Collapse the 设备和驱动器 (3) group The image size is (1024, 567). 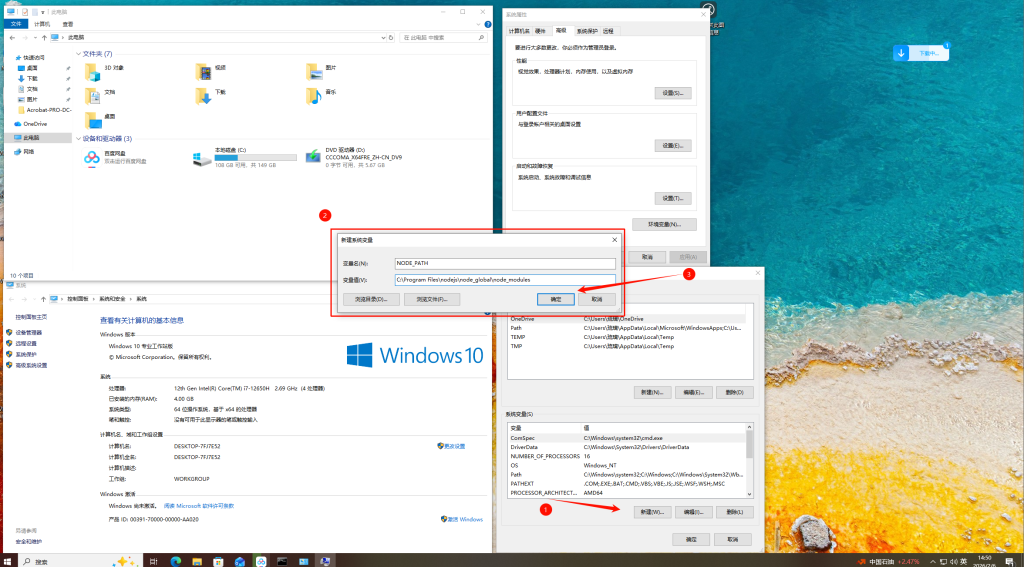[78, 138]
